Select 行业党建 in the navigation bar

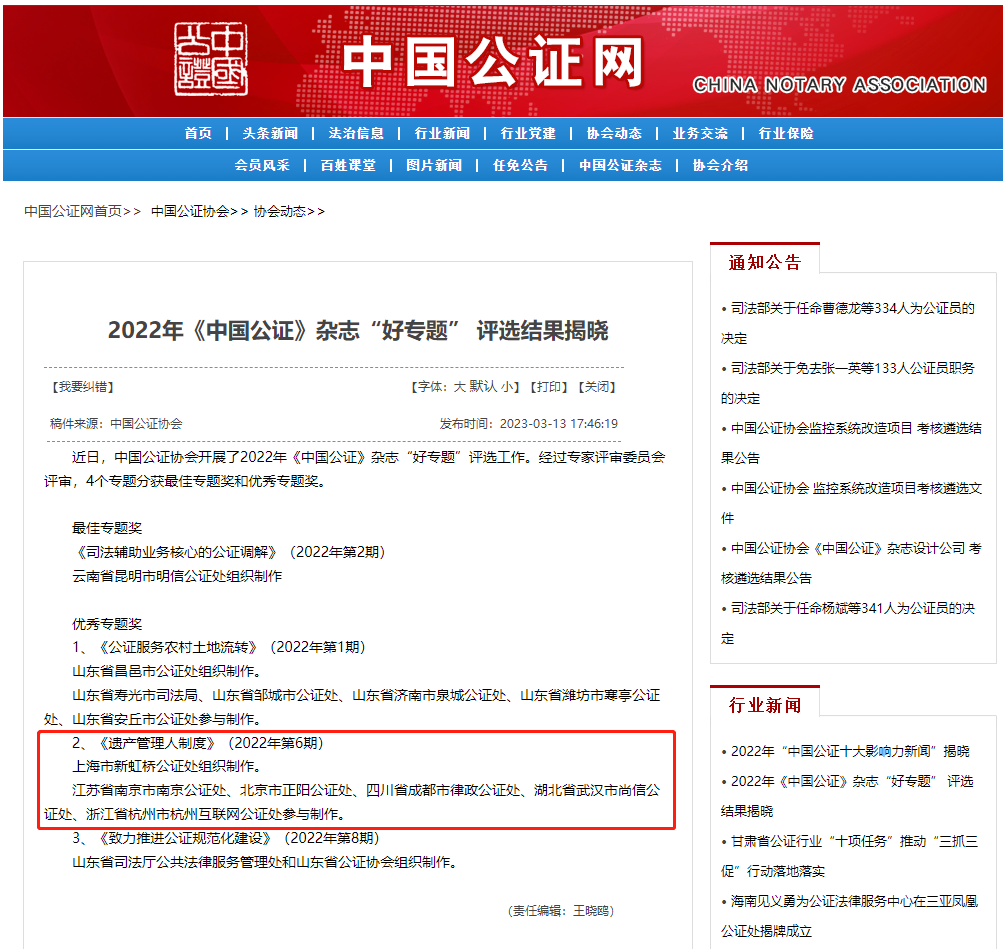coord(528,133)
